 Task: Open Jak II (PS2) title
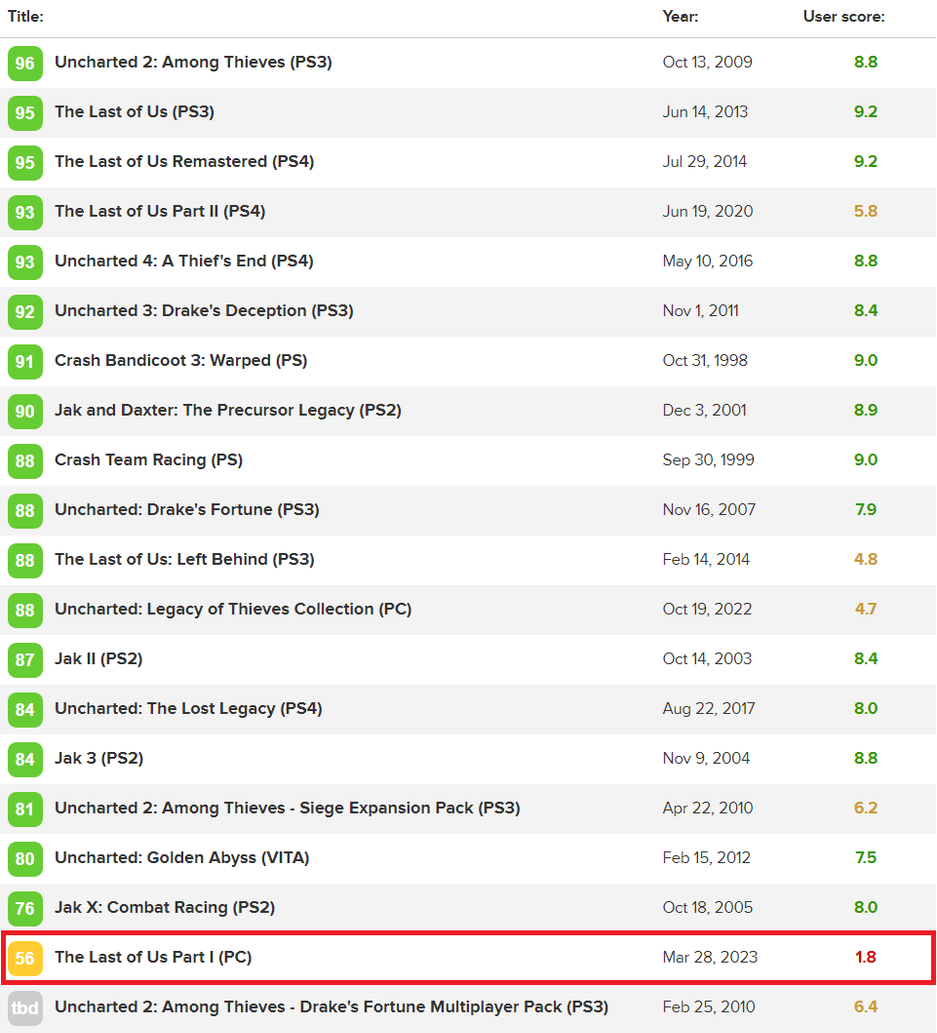[99, 659]
